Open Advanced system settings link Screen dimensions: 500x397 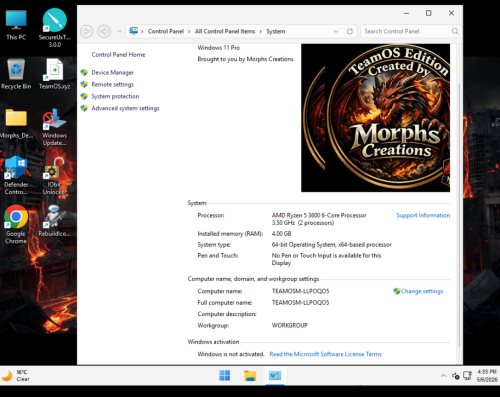coord(125,108)
